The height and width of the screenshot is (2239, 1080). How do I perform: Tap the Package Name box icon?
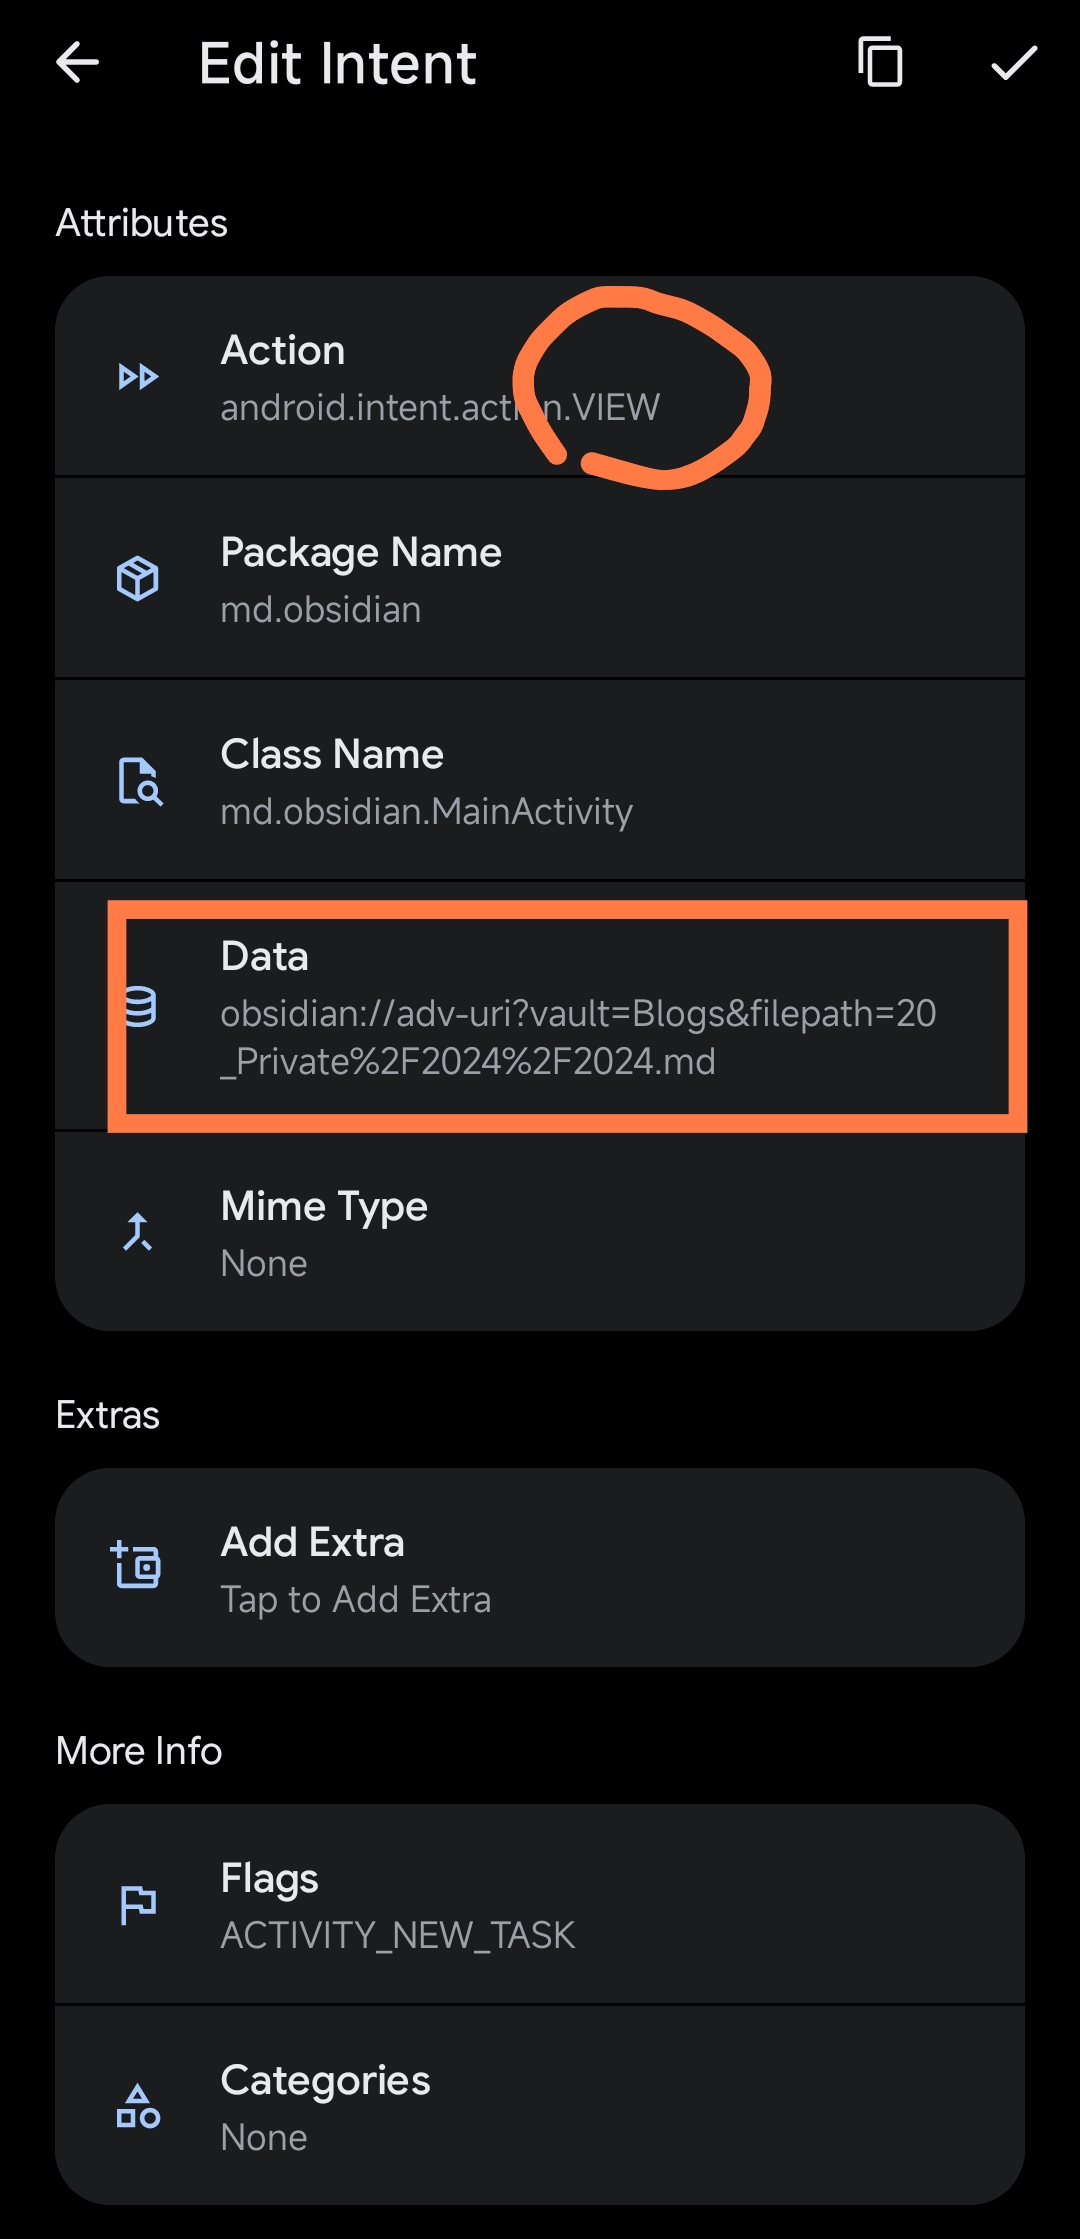[138, 579]
